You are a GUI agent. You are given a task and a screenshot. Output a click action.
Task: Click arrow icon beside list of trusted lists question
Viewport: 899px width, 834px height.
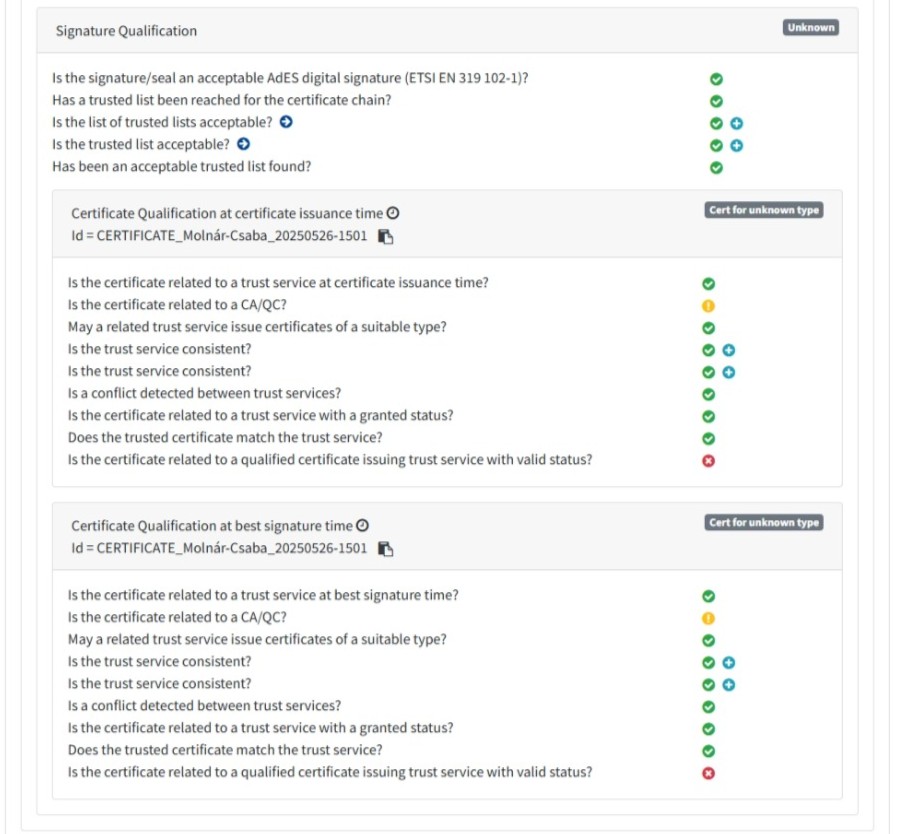[x=286, y=123]
